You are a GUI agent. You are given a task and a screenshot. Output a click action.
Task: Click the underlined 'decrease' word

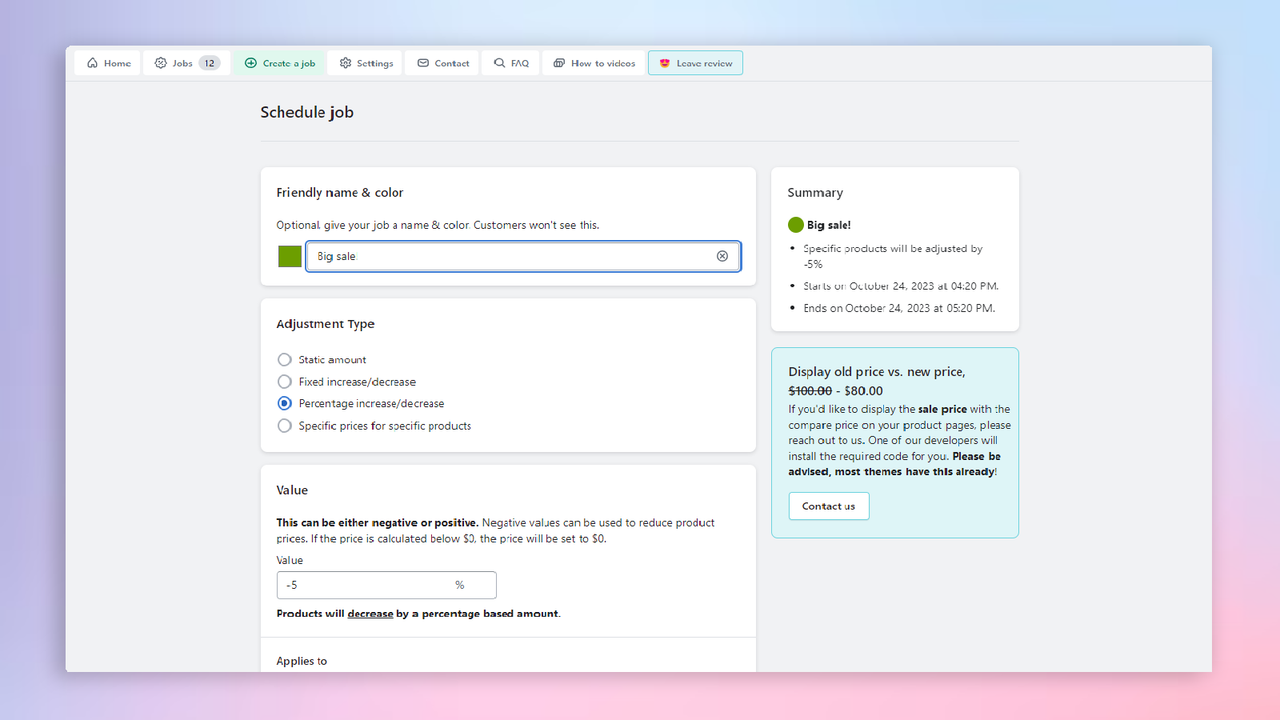click(370, 613)
